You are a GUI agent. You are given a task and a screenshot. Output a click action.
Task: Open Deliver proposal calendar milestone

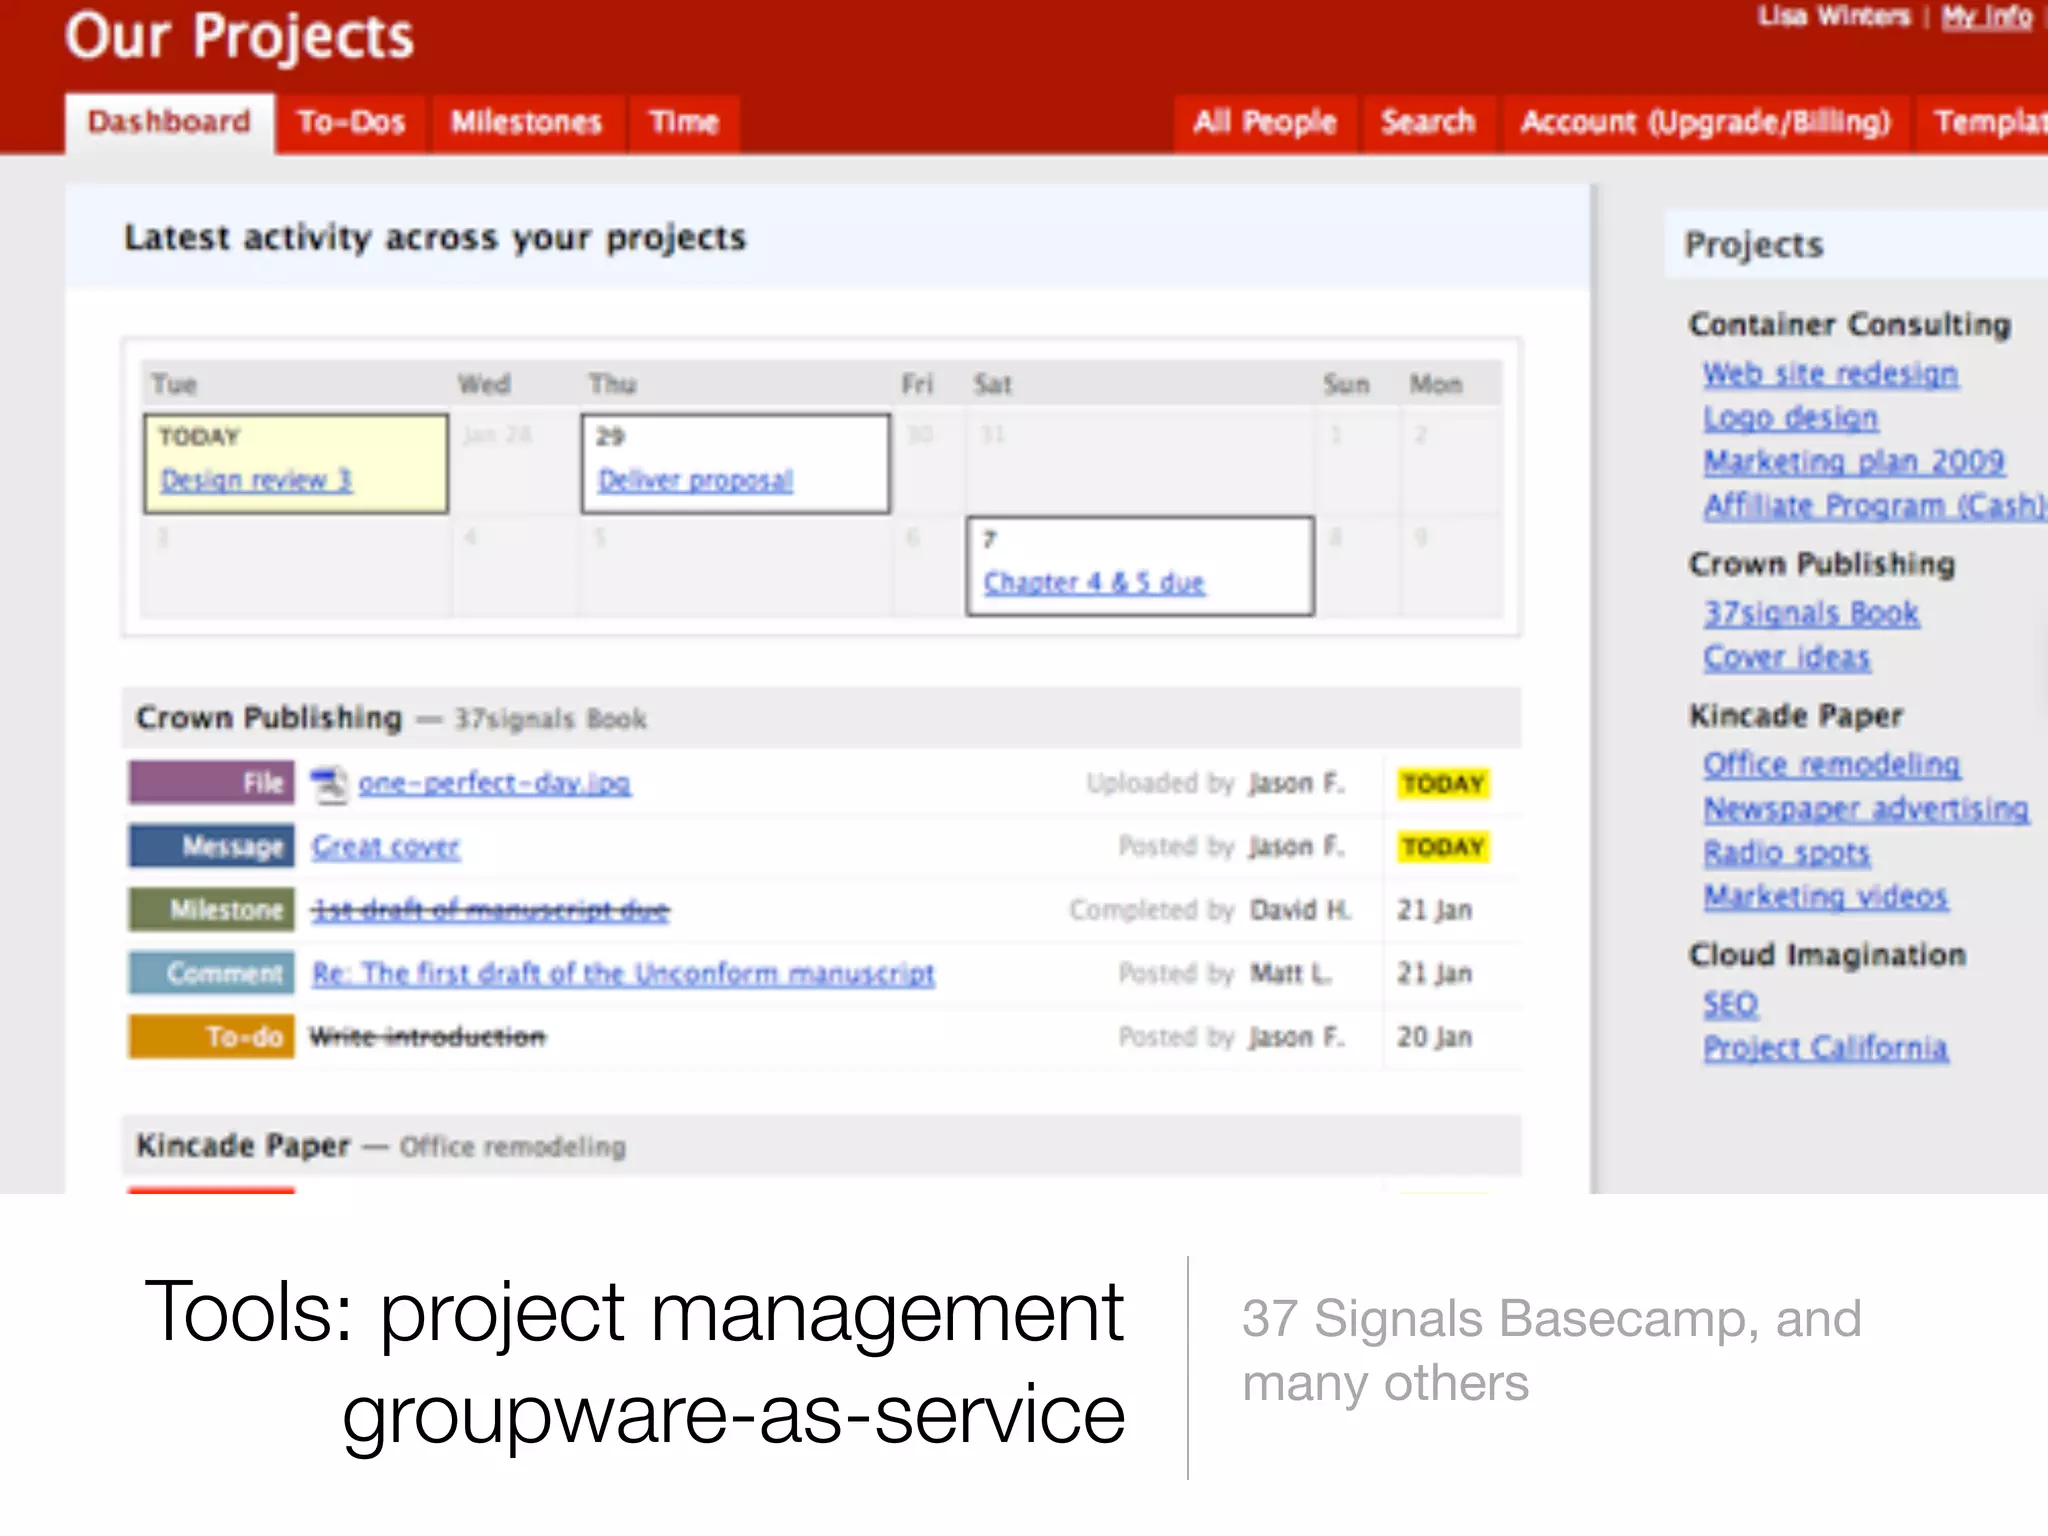(695, 480)
